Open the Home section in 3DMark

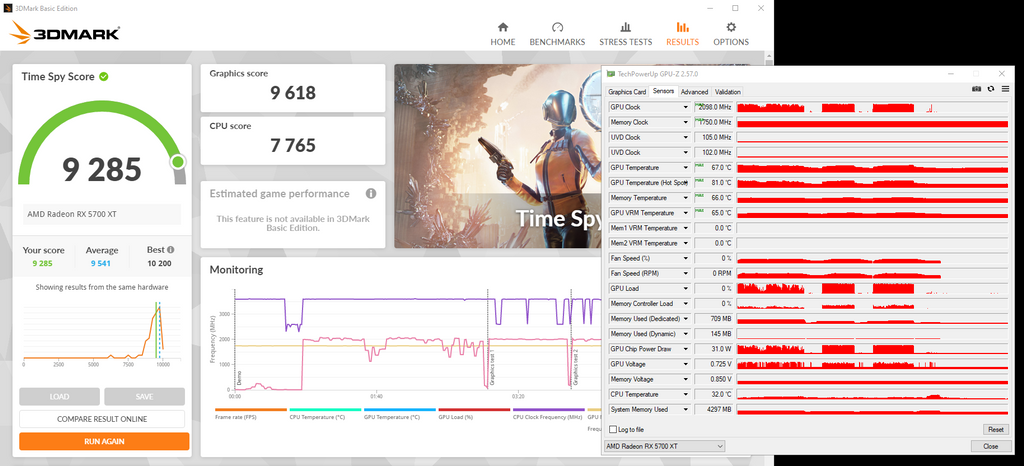click(503, 34)
